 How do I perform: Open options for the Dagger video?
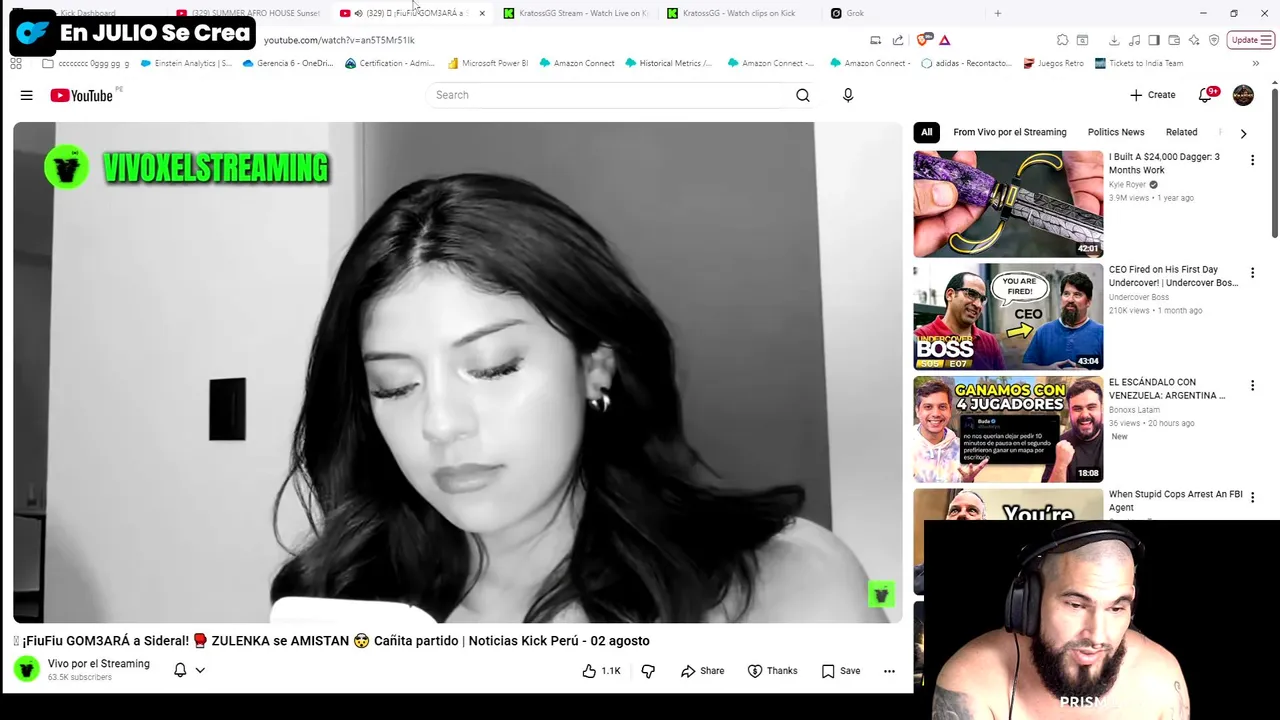point(1252,160)
